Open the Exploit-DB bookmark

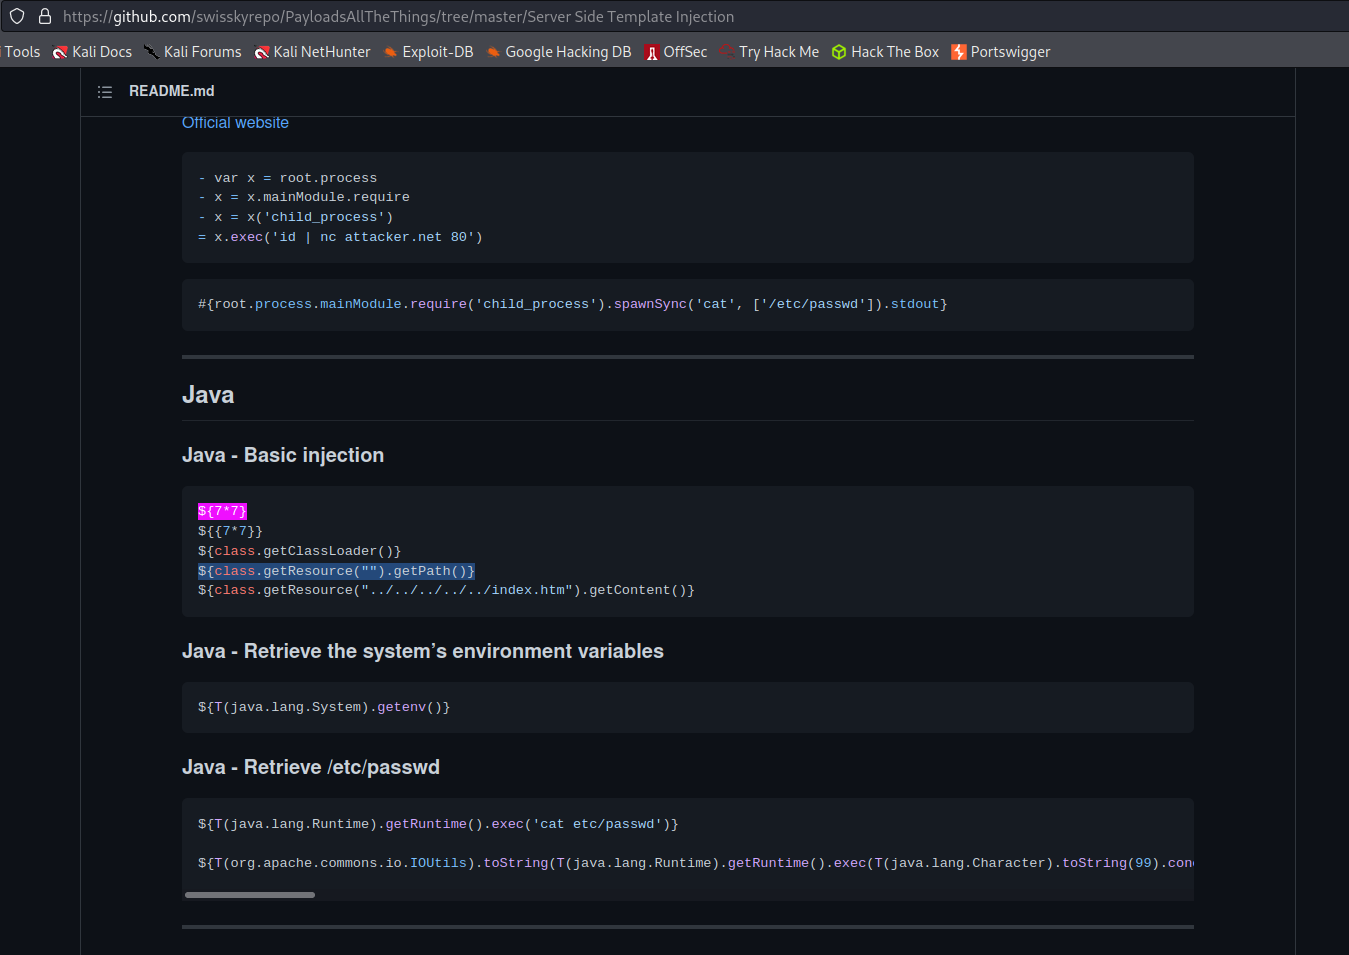(x=428, y=52)
